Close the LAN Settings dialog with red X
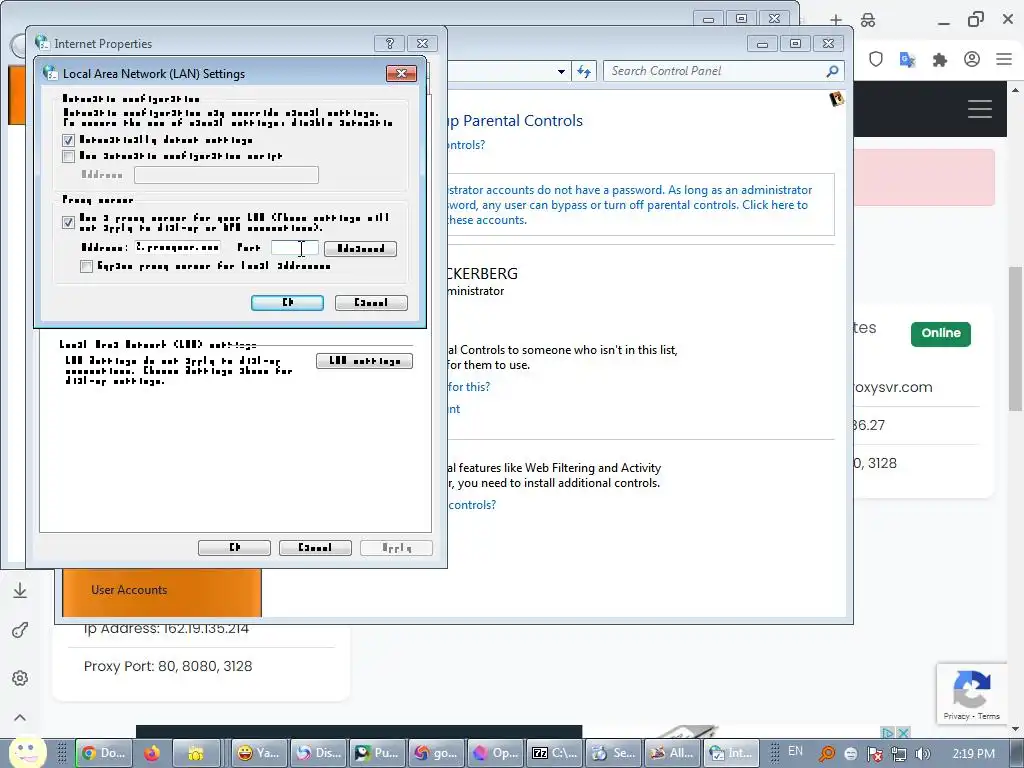Screen dimensions: 1024x768 [402, 73]
